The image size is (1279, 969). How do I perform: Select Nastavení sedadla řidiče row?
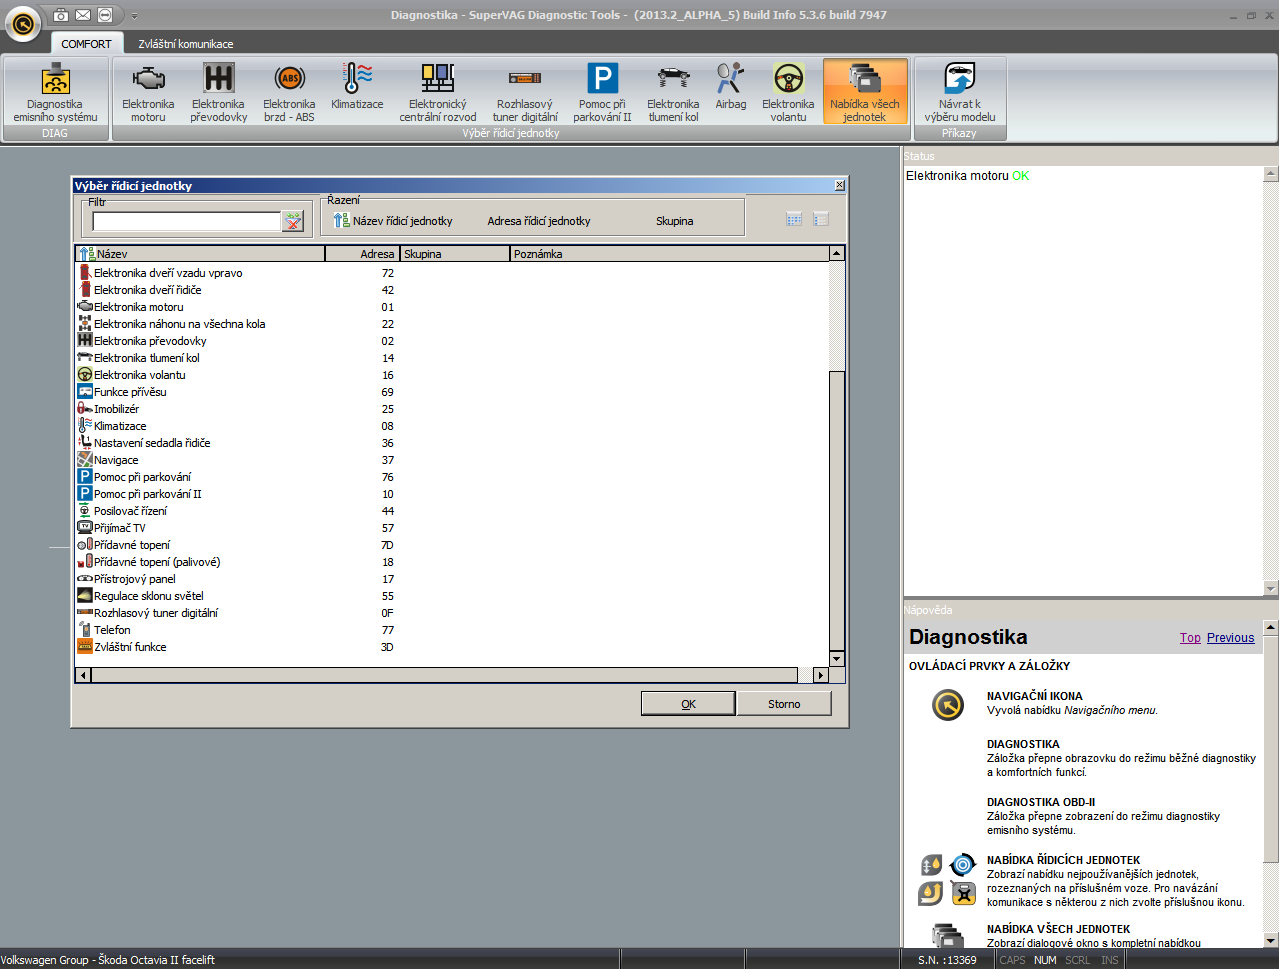[453, 443]
